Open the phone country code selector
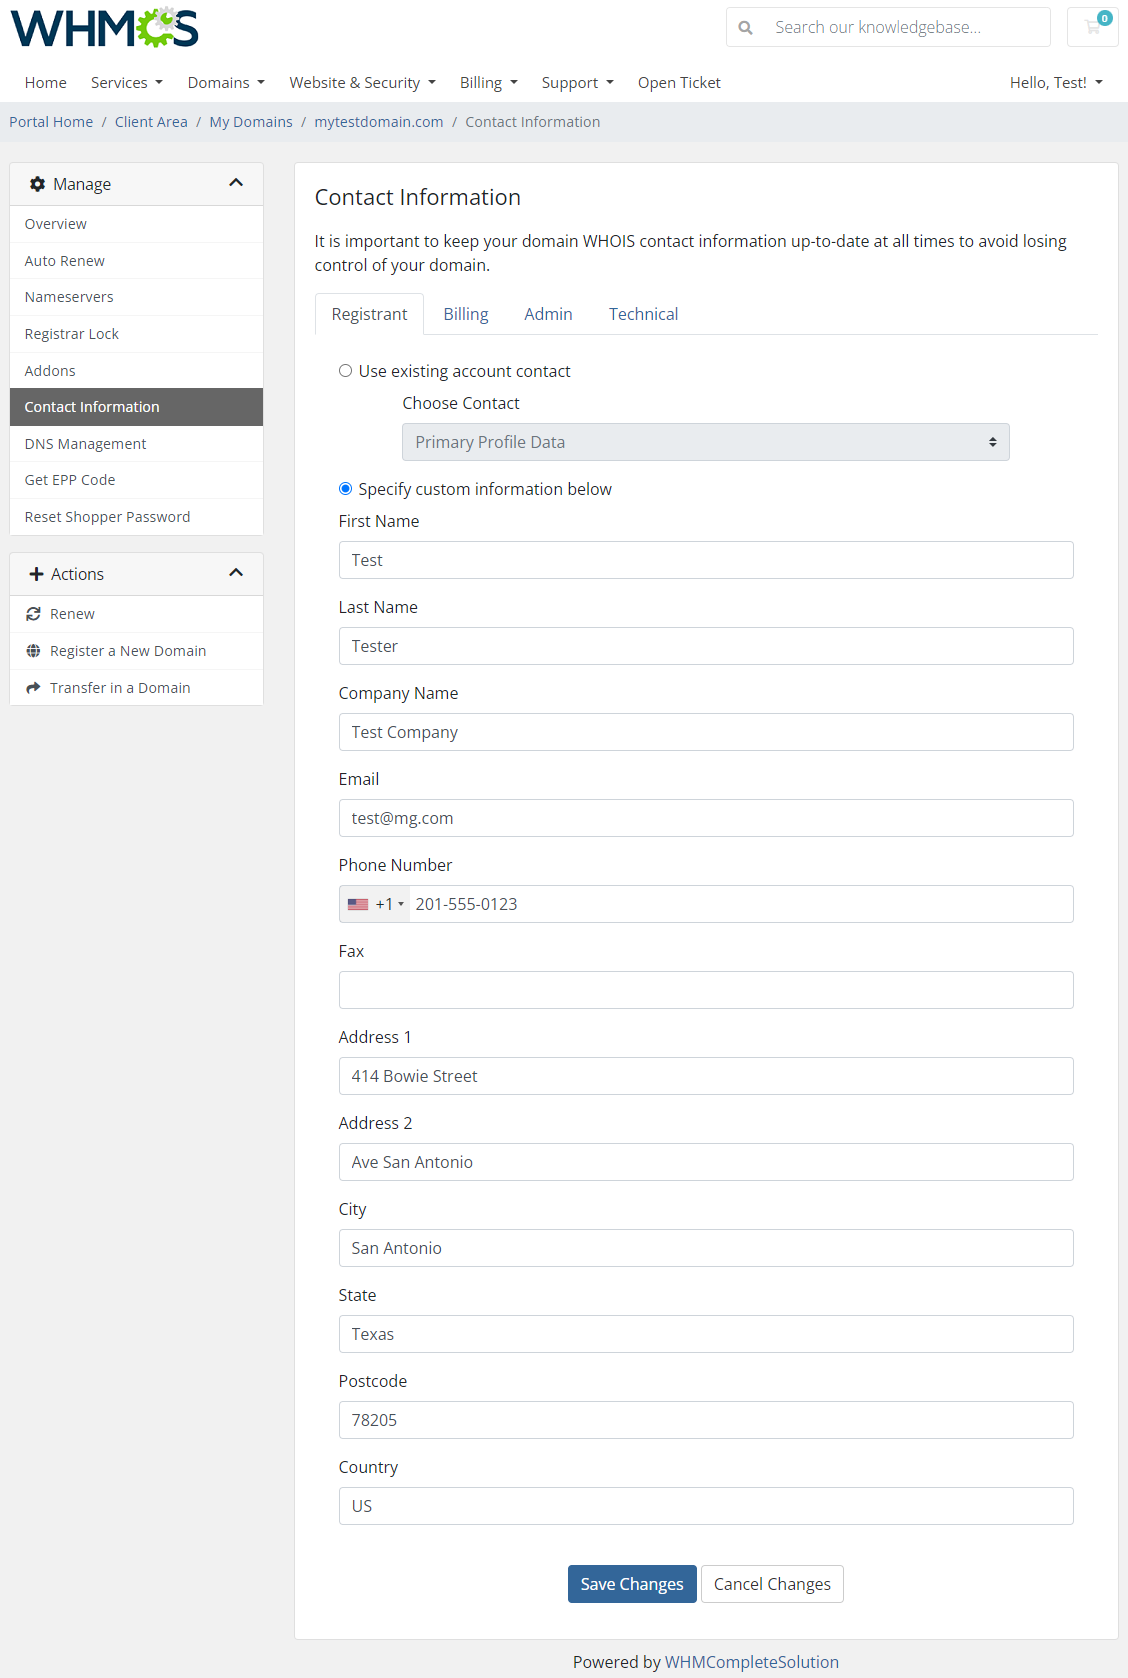Viewport: 1128px width, 1678px height. [376, 904]
